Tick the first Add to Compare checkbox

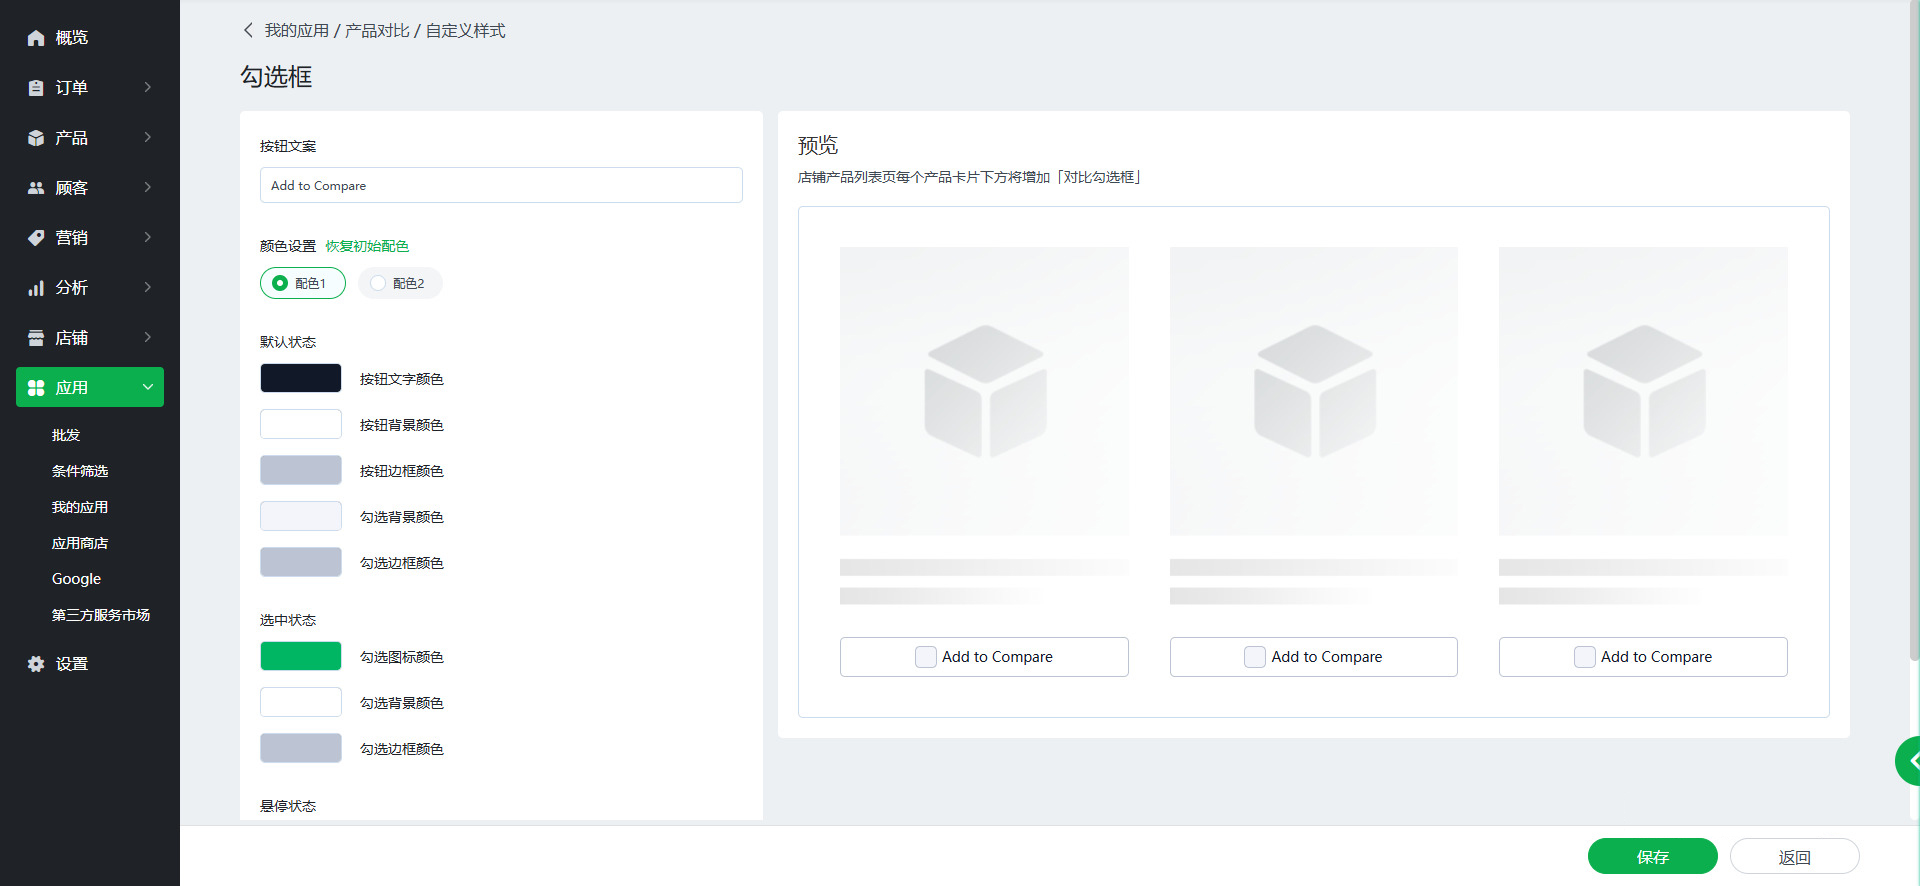[x=926, y=657]
